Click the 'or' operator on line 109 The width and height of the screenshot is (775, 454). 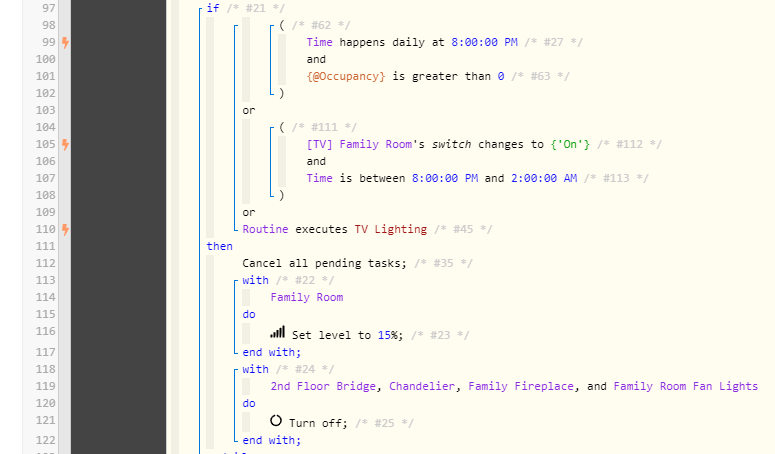click(249, 212)
